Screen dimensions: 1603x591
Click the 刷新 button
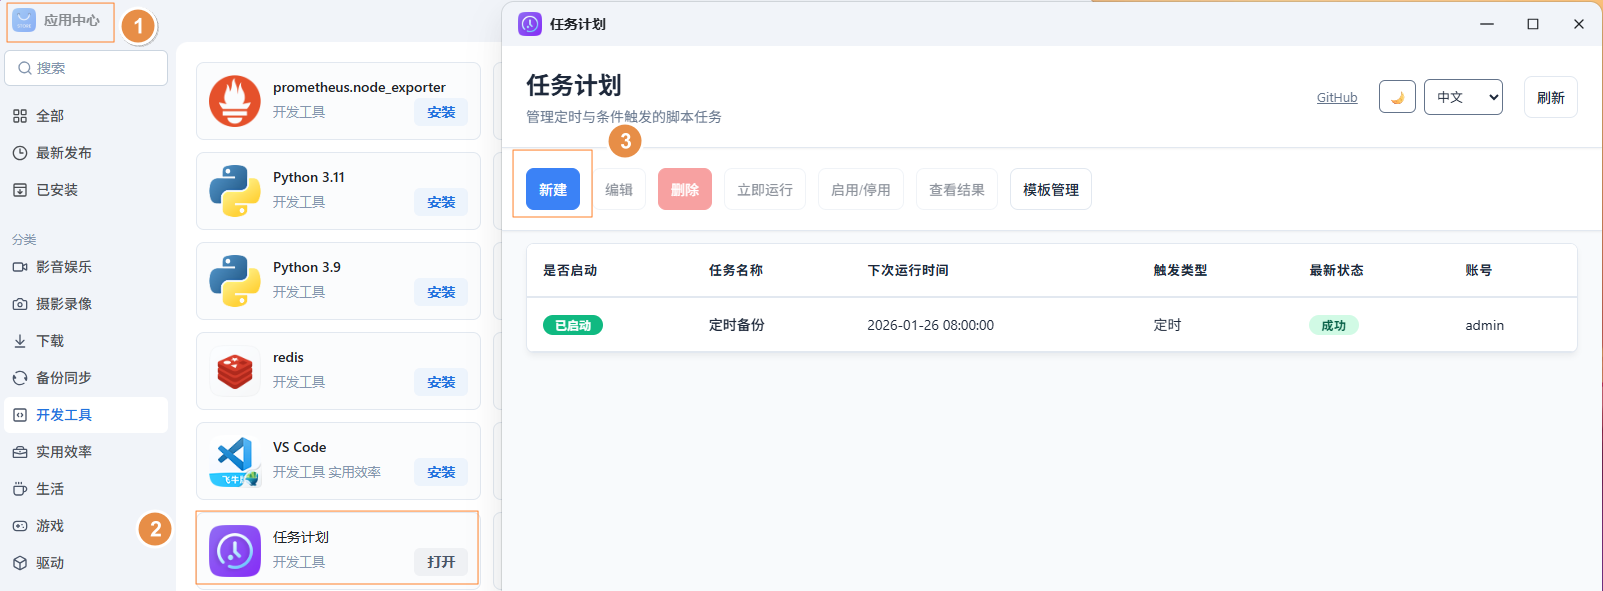coord(1551,97)
